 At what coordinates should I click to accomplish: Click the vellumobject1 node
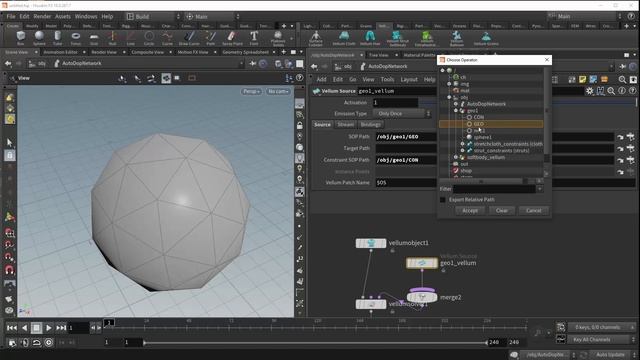(371, 243)
